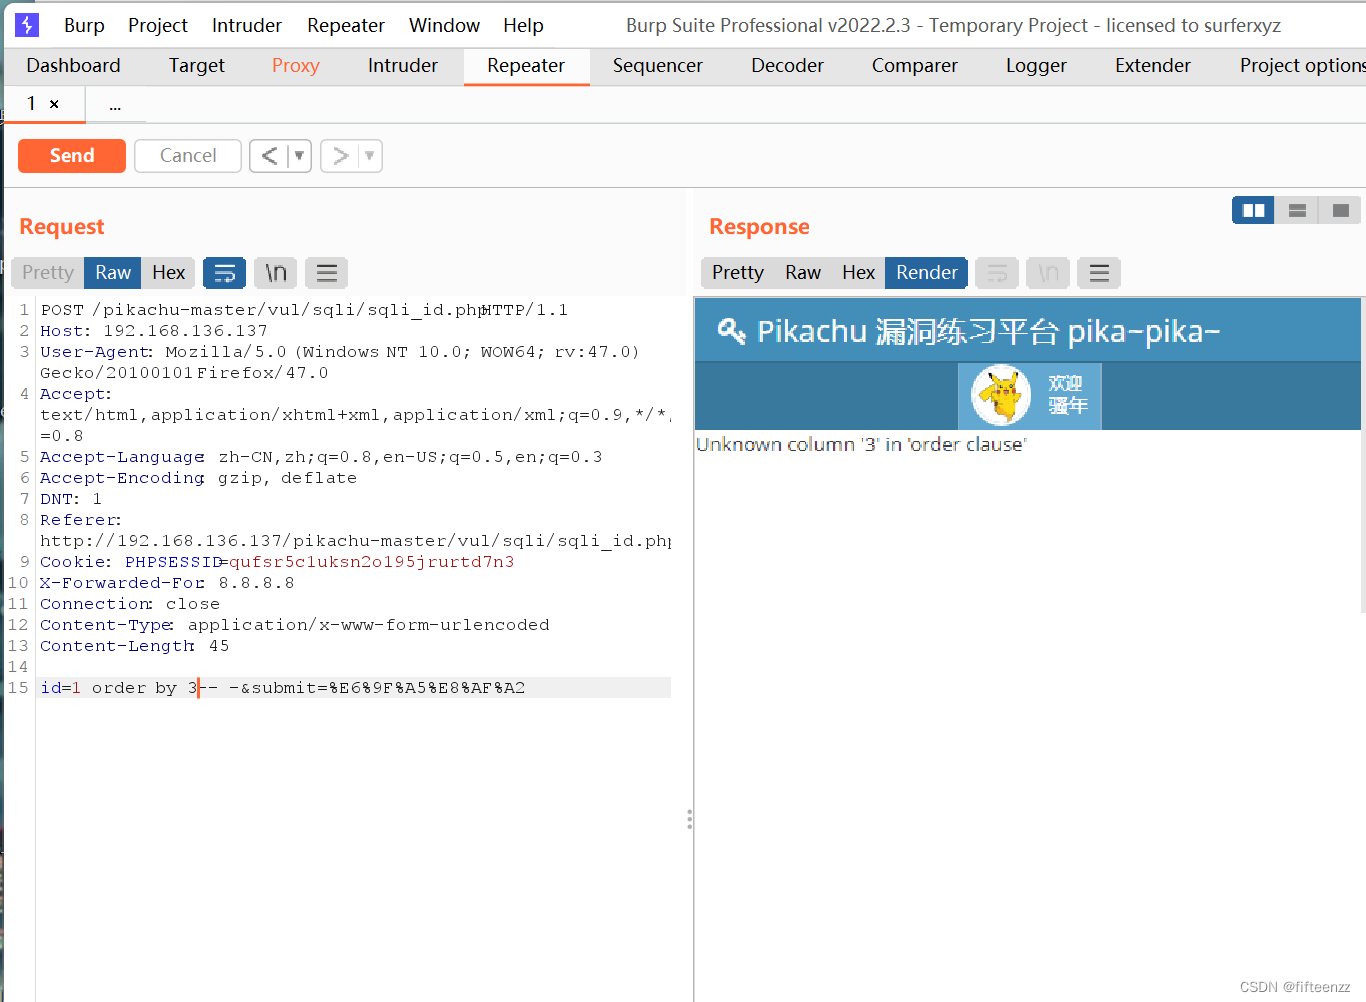Image resolution: width=1366 pixels, height=1002 pixels.
Task: Select the Pretty view in Request panel
Action: point(48,272)
